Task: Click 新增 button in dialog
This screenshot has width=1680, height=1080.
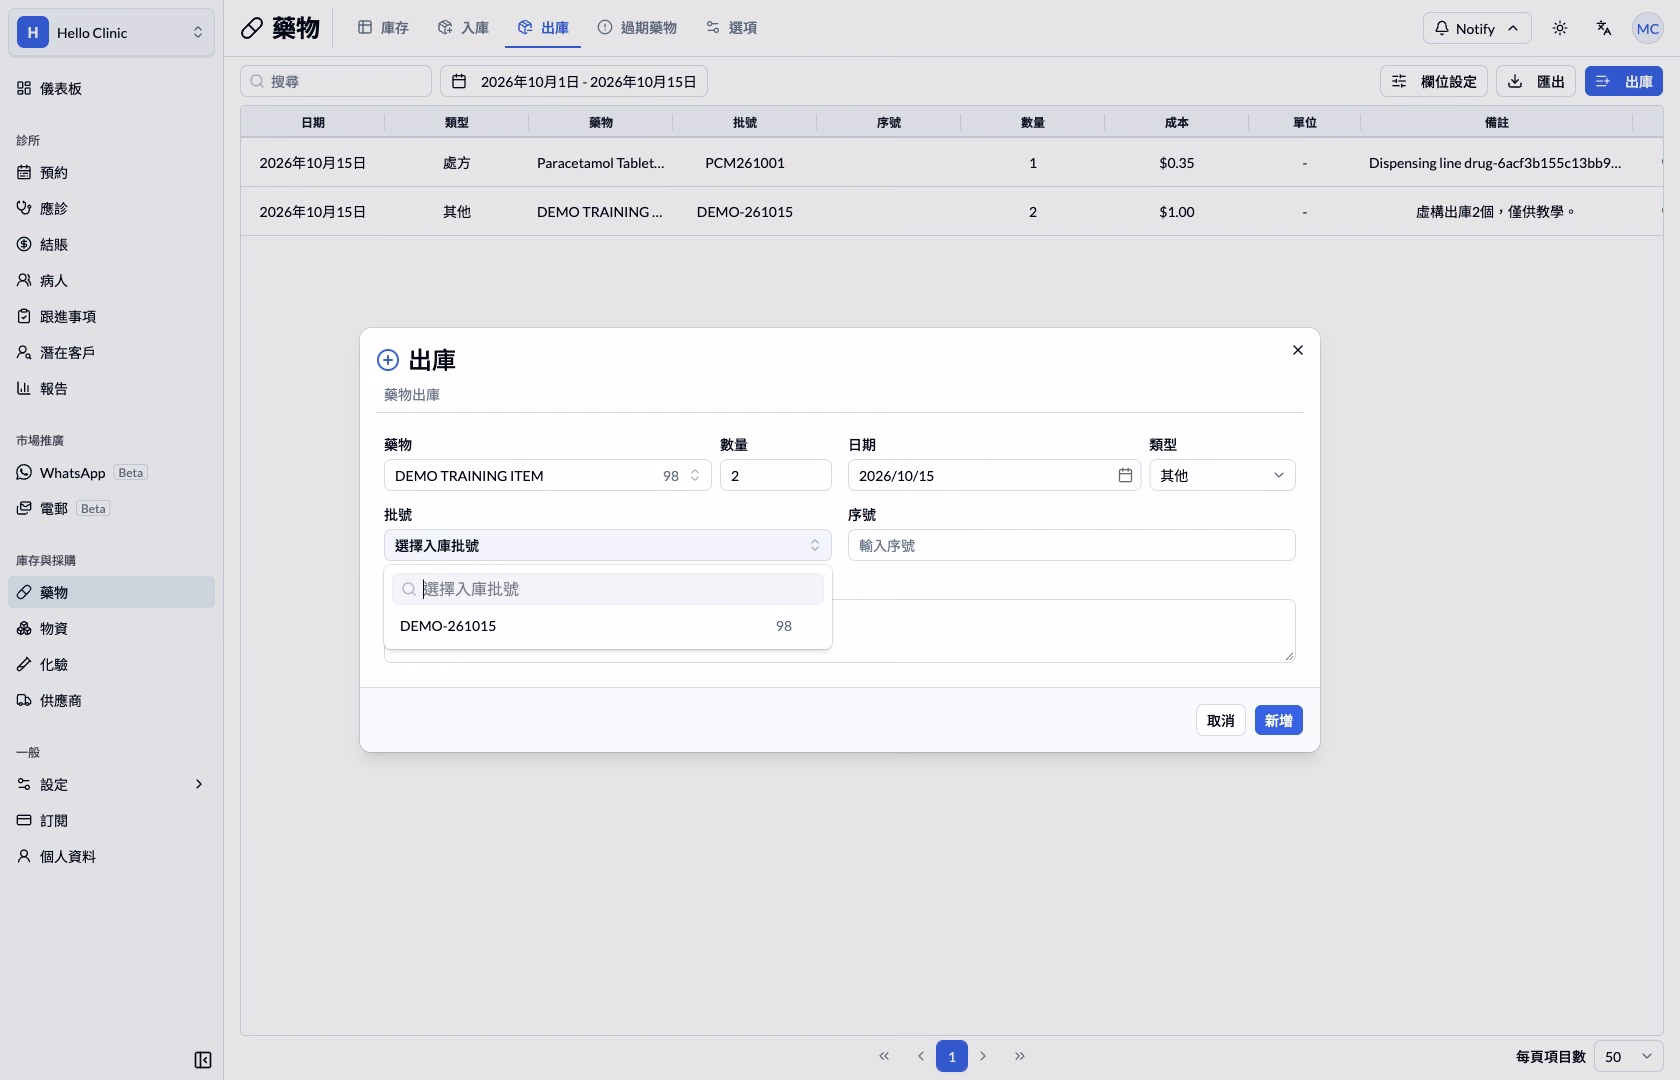Action: point(1278,720)
